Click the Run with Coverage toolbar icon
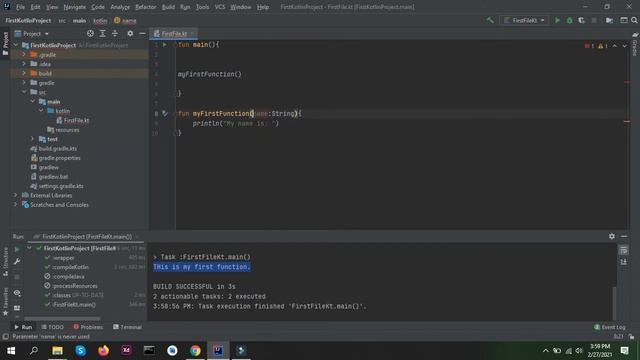The image size is (640, 360). (582, 20)
